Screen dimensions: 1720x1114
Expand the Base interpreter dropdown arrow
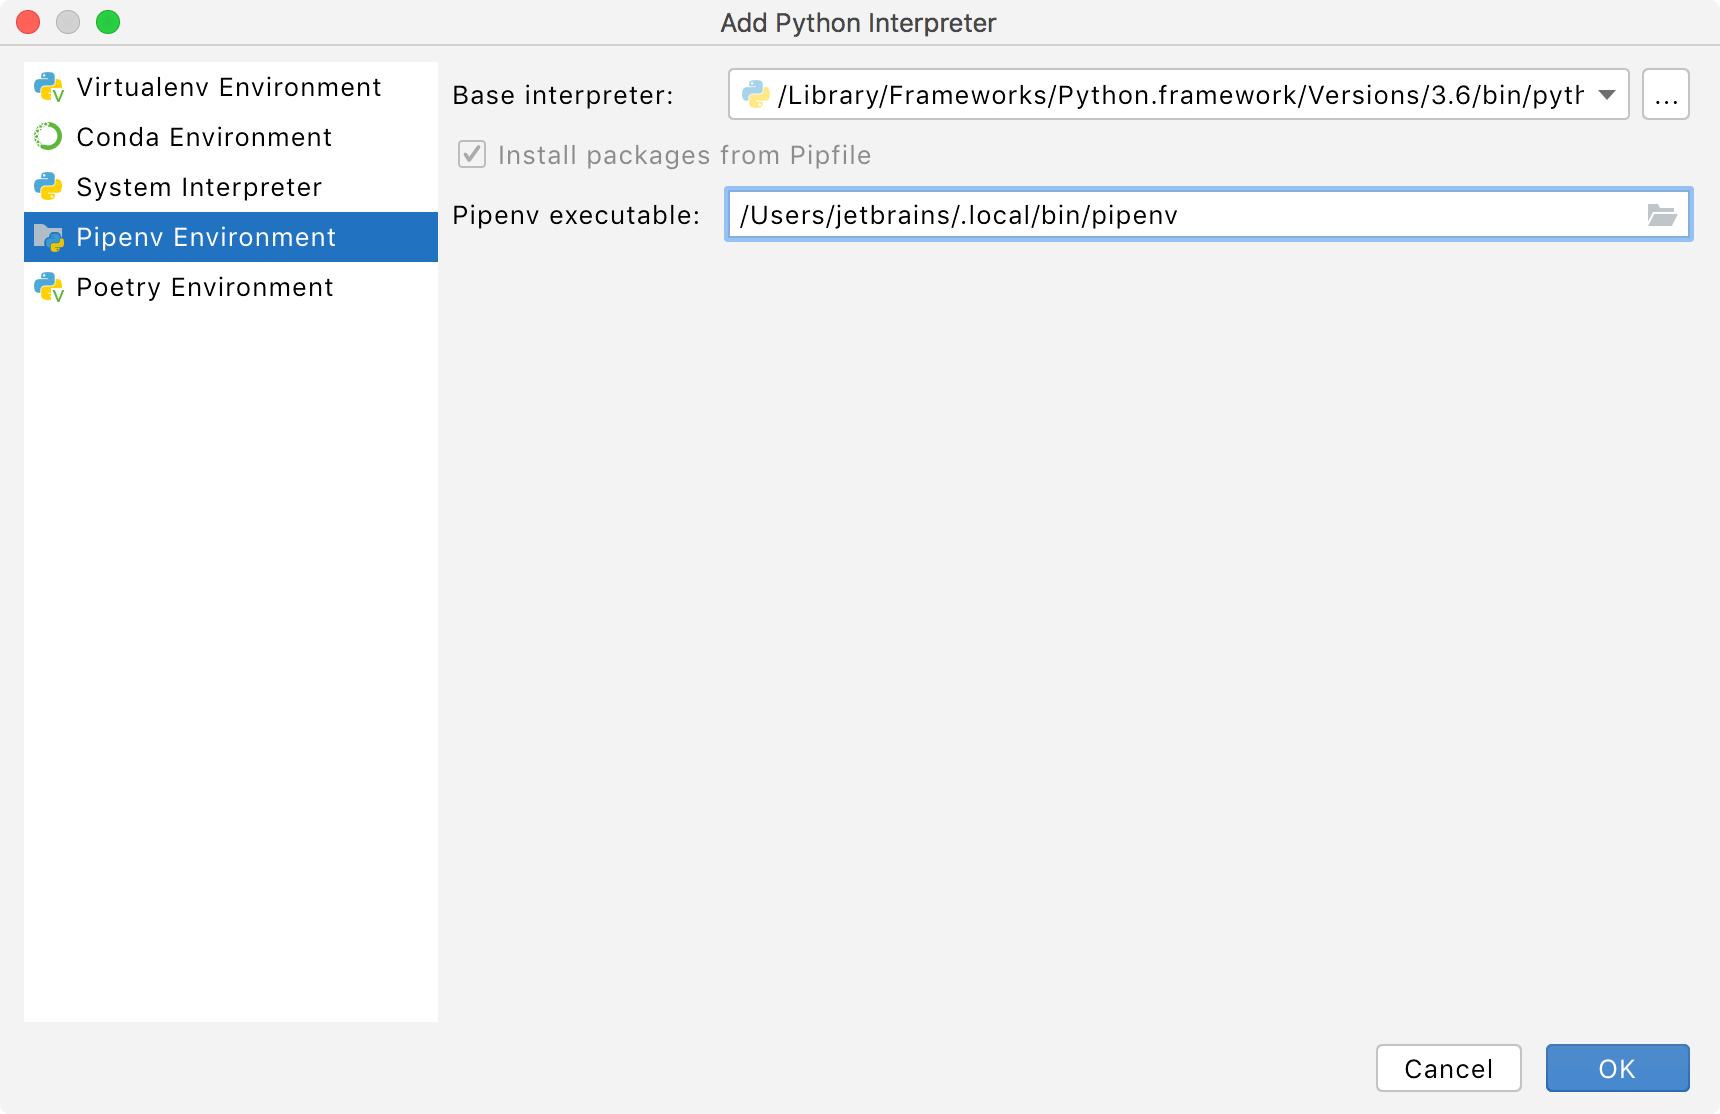tap(1607, 95)
